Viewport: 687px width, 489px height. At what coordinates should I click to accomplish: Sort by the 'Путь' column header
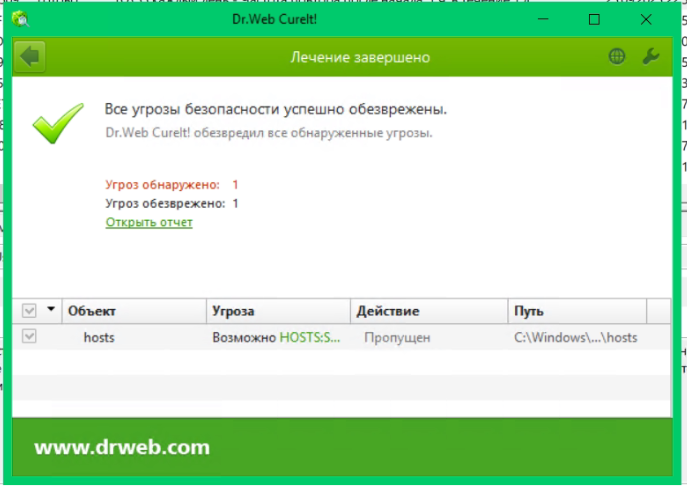[x=577, y=311]
